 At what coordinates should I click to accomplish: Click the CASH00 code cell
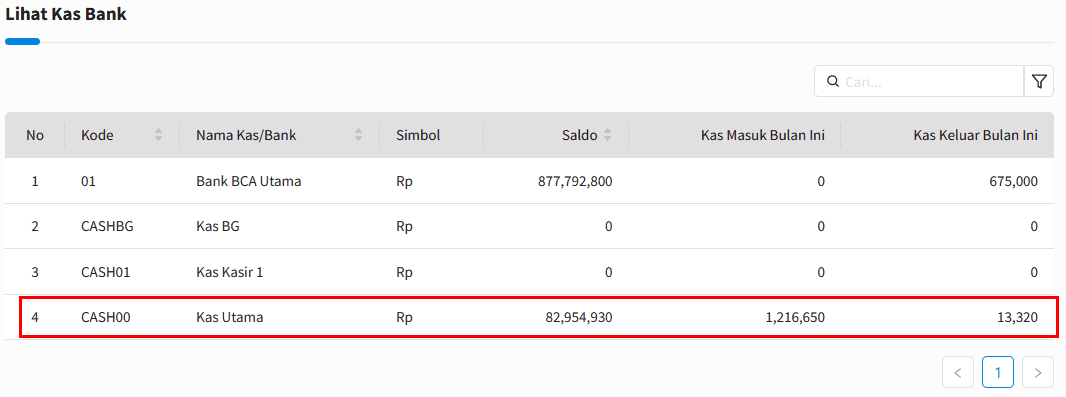coord(105,317)
